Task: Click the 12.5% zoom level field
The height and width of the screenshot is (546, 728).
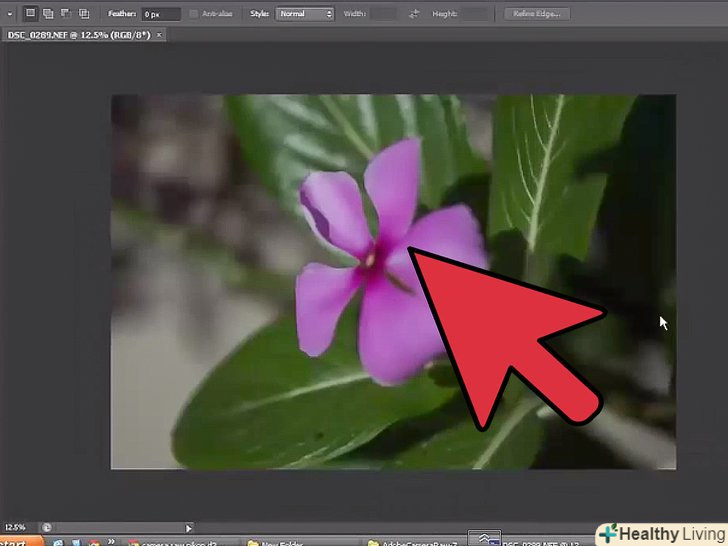Action: tap(16, 527)
